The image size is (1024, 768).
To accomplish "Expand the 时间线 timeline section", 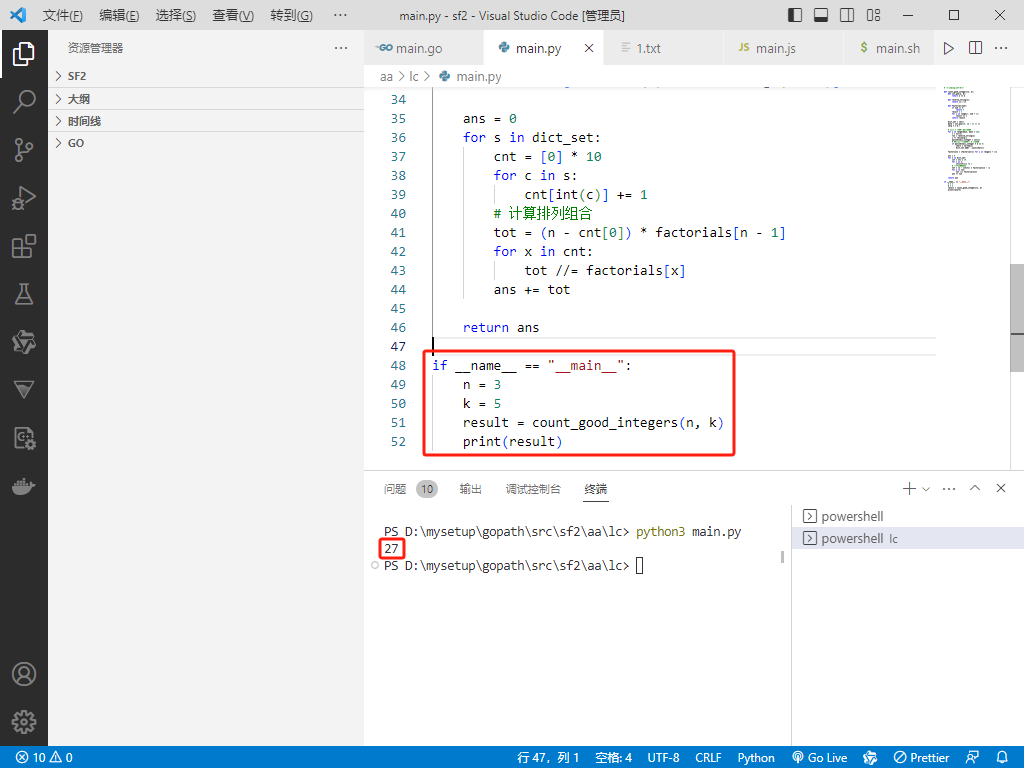I will [206, 121].
